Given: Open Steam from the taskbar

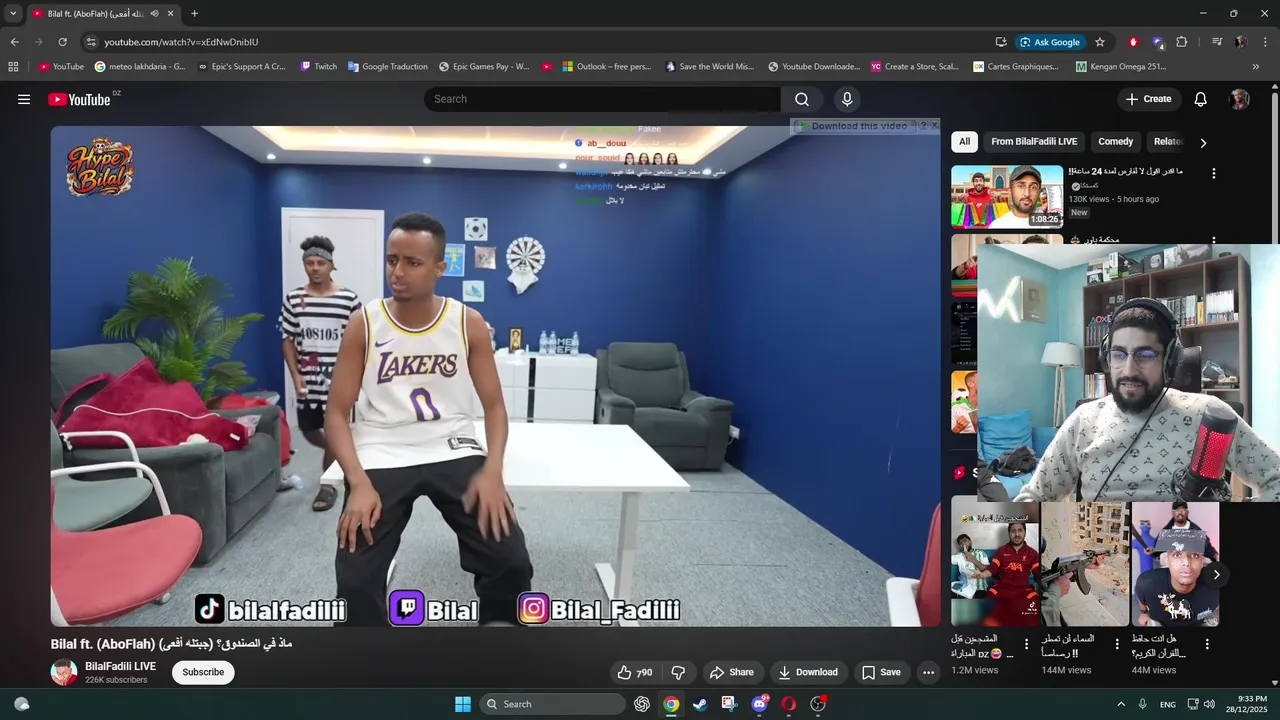Looking at the screenshot, I should click(700, 704).
